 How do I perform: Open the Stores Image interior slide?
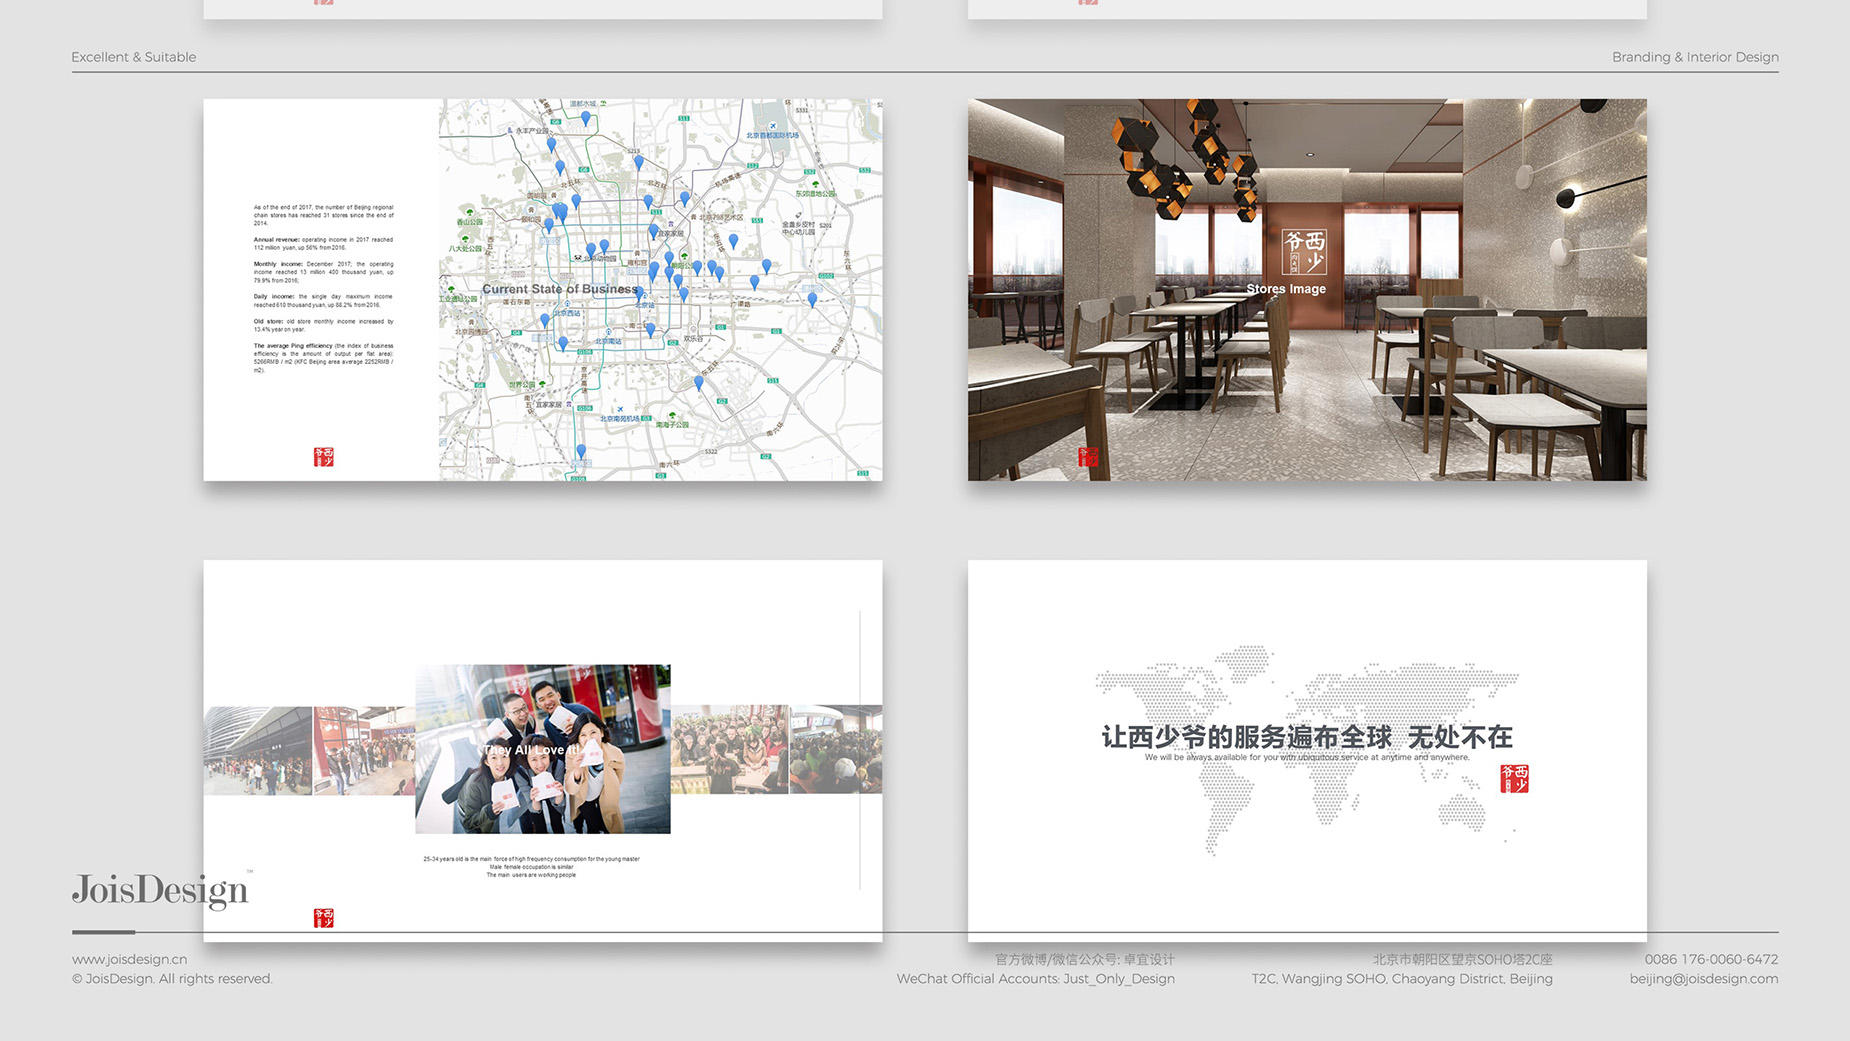pos(1307,290)
